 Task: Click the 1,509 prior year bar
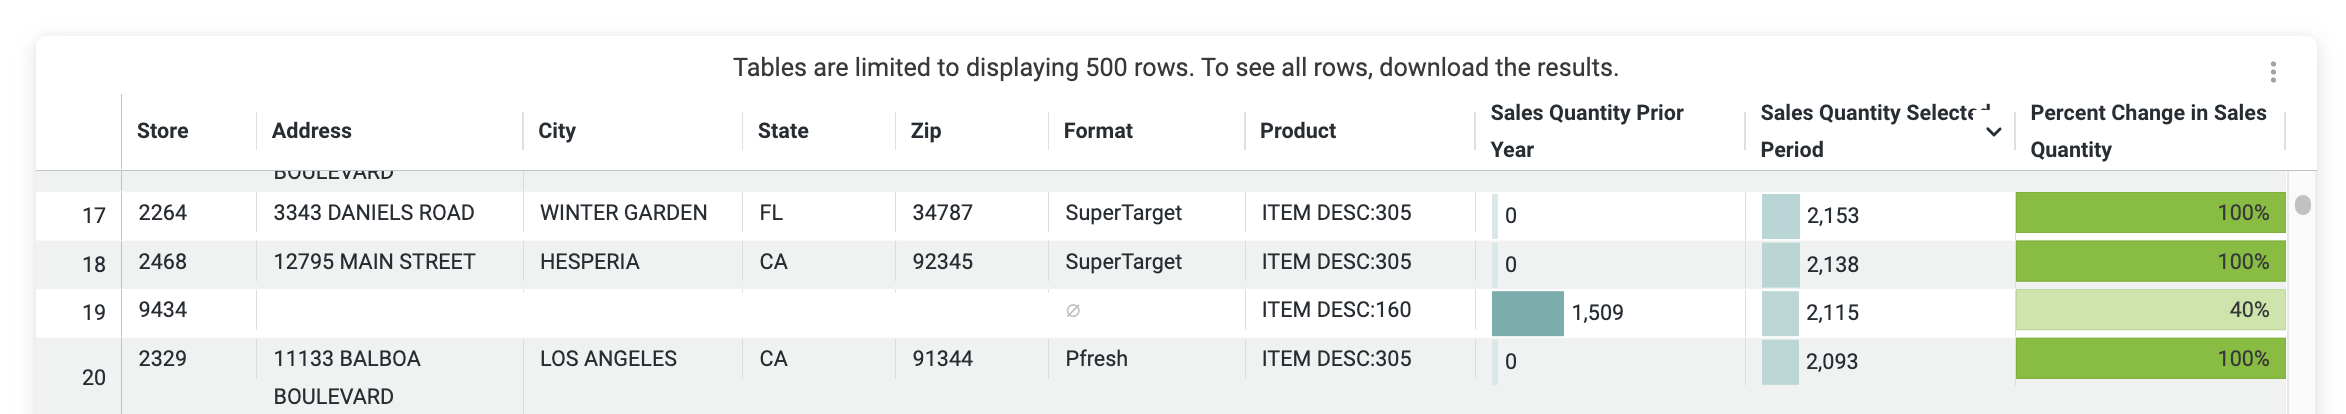point(1527,313)
